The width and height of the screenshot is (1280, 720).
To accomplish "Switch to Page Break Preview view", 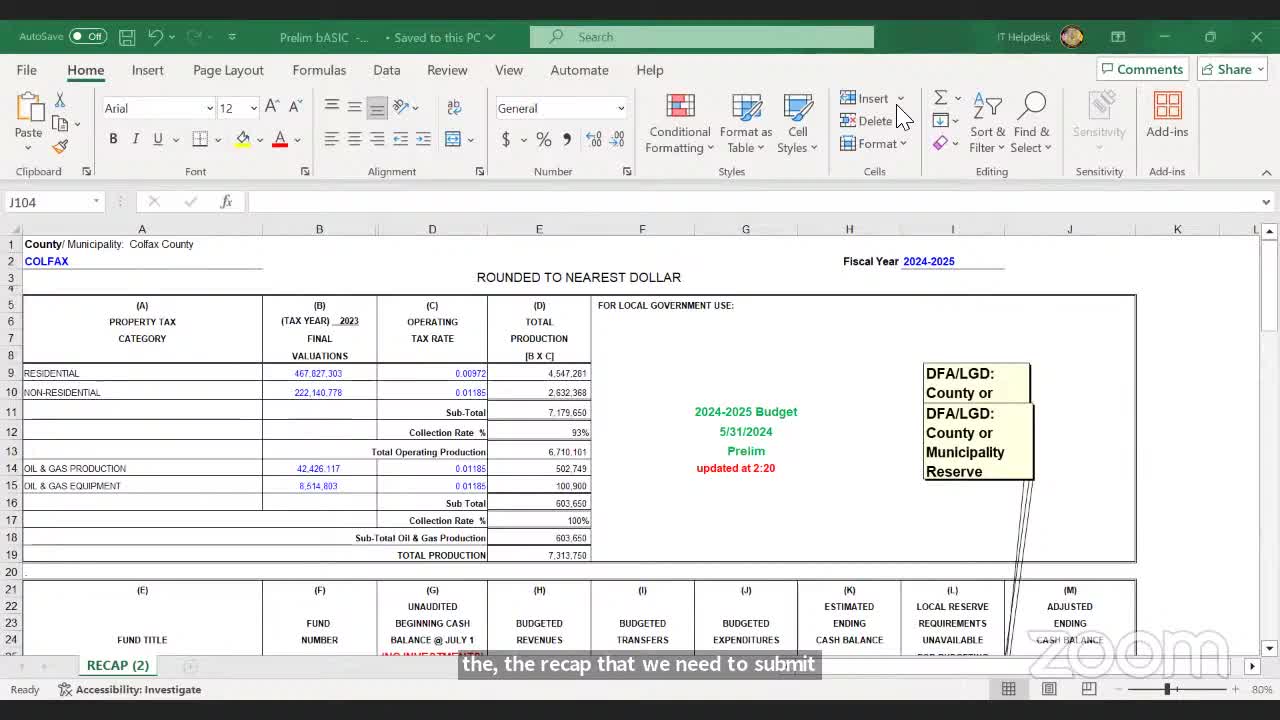I will [x=1089, y=689].
